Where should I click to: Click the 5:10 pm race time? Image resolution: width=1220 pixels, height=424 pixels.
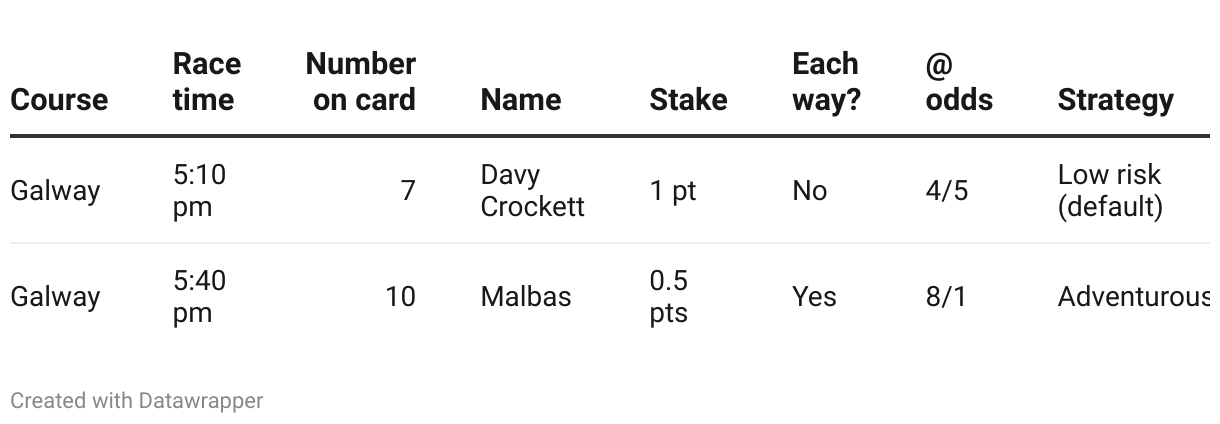point(199,190)
